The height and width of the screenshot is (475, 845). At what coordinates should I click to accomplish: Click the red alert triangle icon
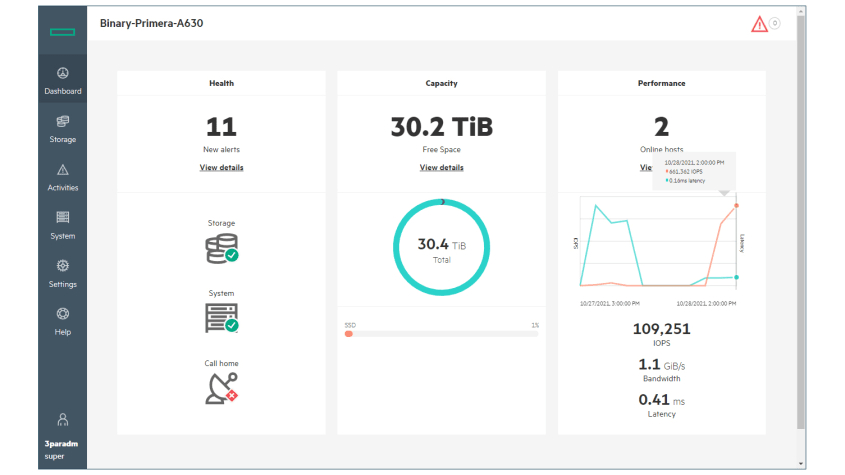(x=759, y=24)
